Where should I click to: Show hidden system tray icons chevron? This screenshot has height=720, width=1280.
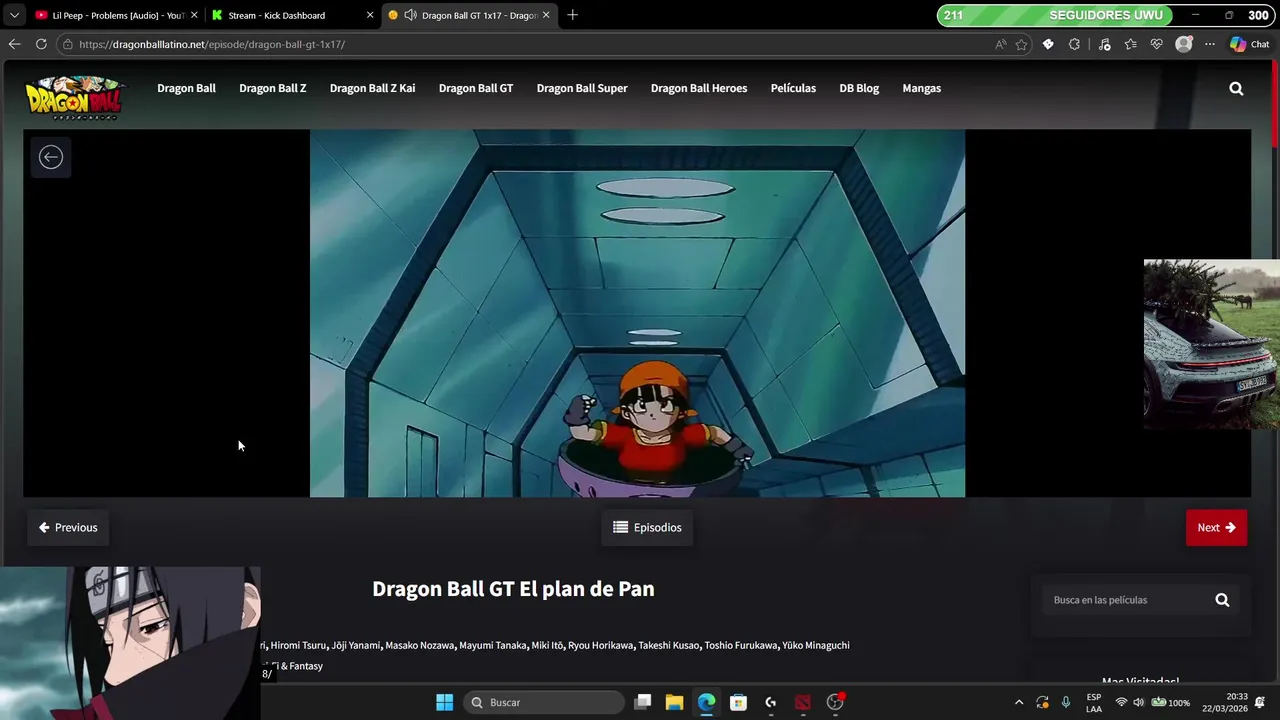point(1019,702)
